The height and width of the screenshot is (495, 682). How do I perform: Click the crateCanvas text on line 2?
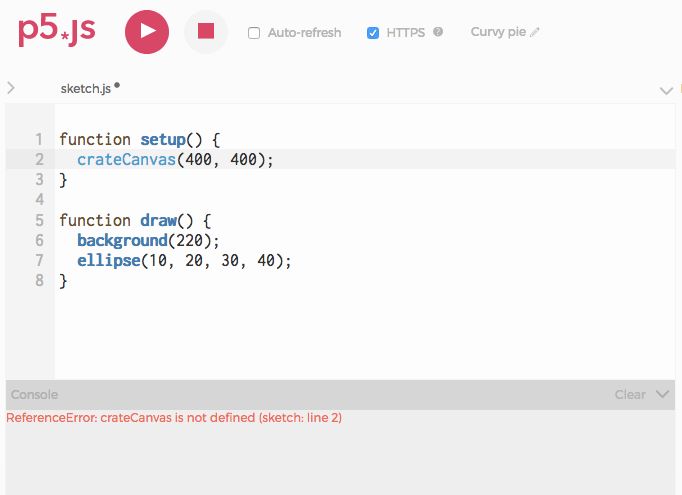(126, 159)
